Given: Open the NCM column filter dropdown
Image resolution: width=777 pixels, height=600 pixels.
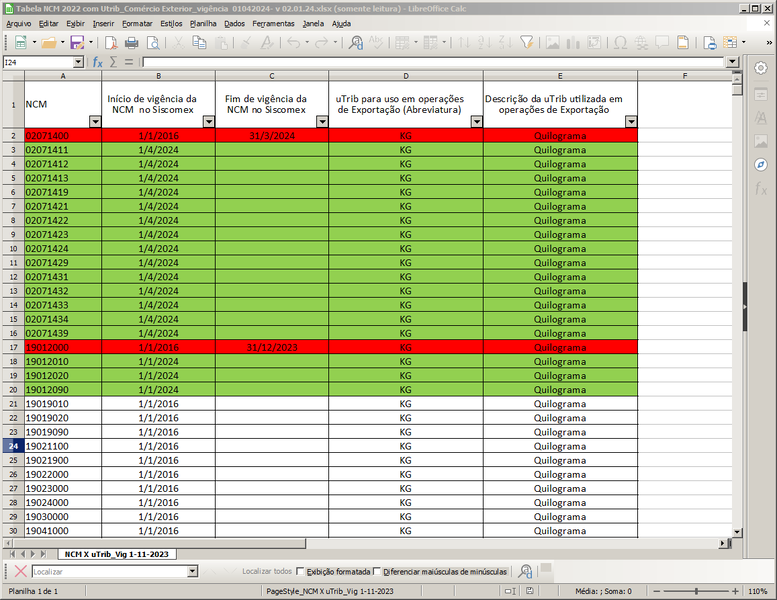Looking at the screenshot, I should click(95, 121).
